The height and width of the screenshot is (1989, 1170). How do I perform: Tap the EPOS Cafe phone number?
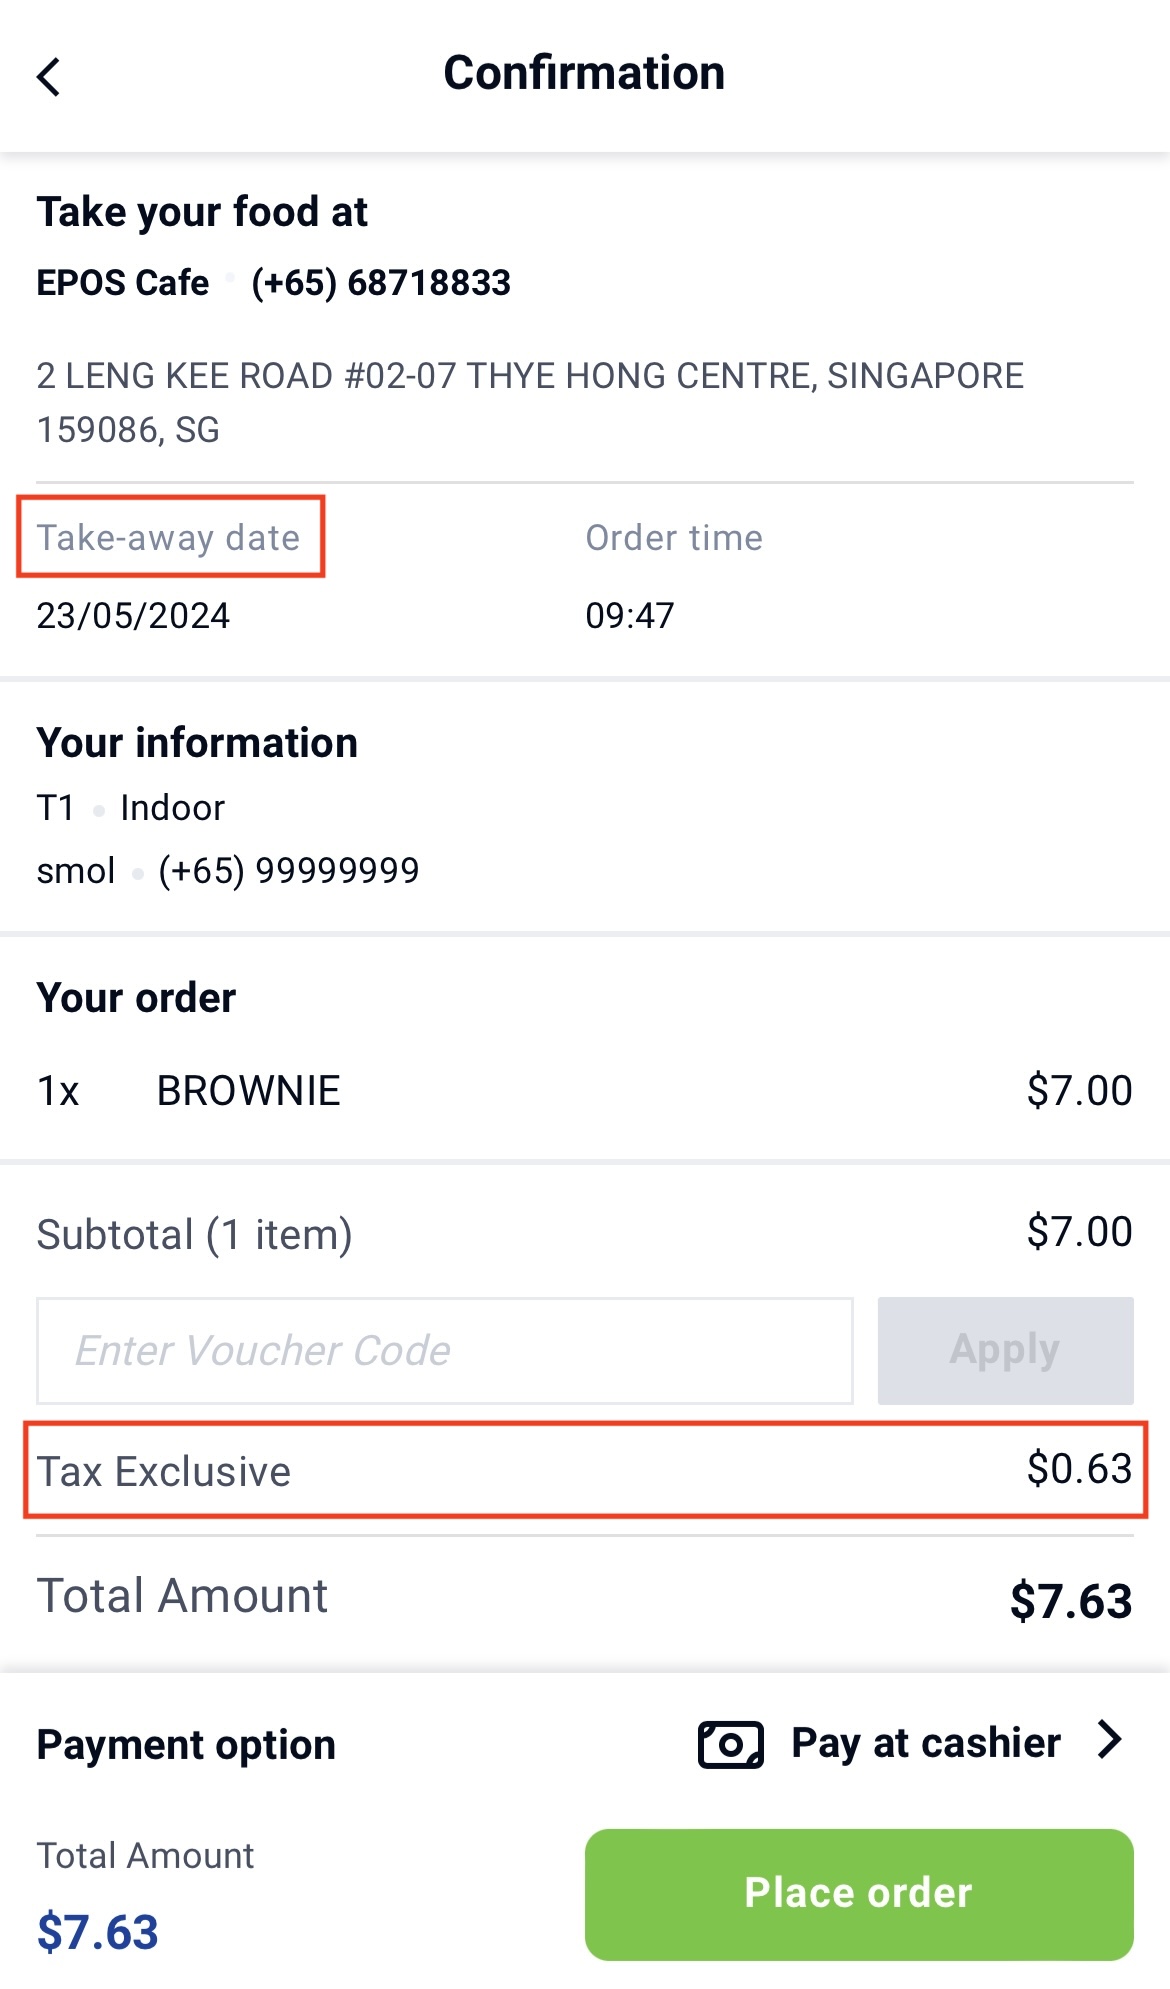381,283
